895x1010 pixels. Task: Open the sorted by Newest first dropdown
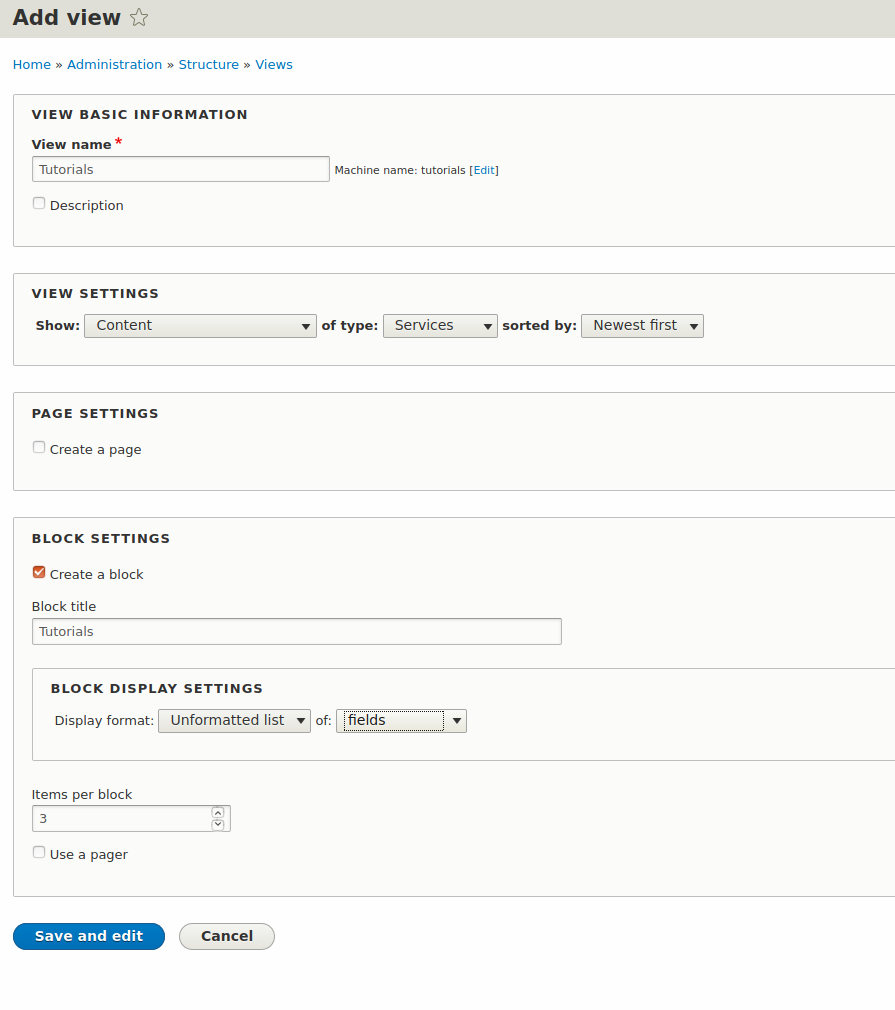(642, 326)
